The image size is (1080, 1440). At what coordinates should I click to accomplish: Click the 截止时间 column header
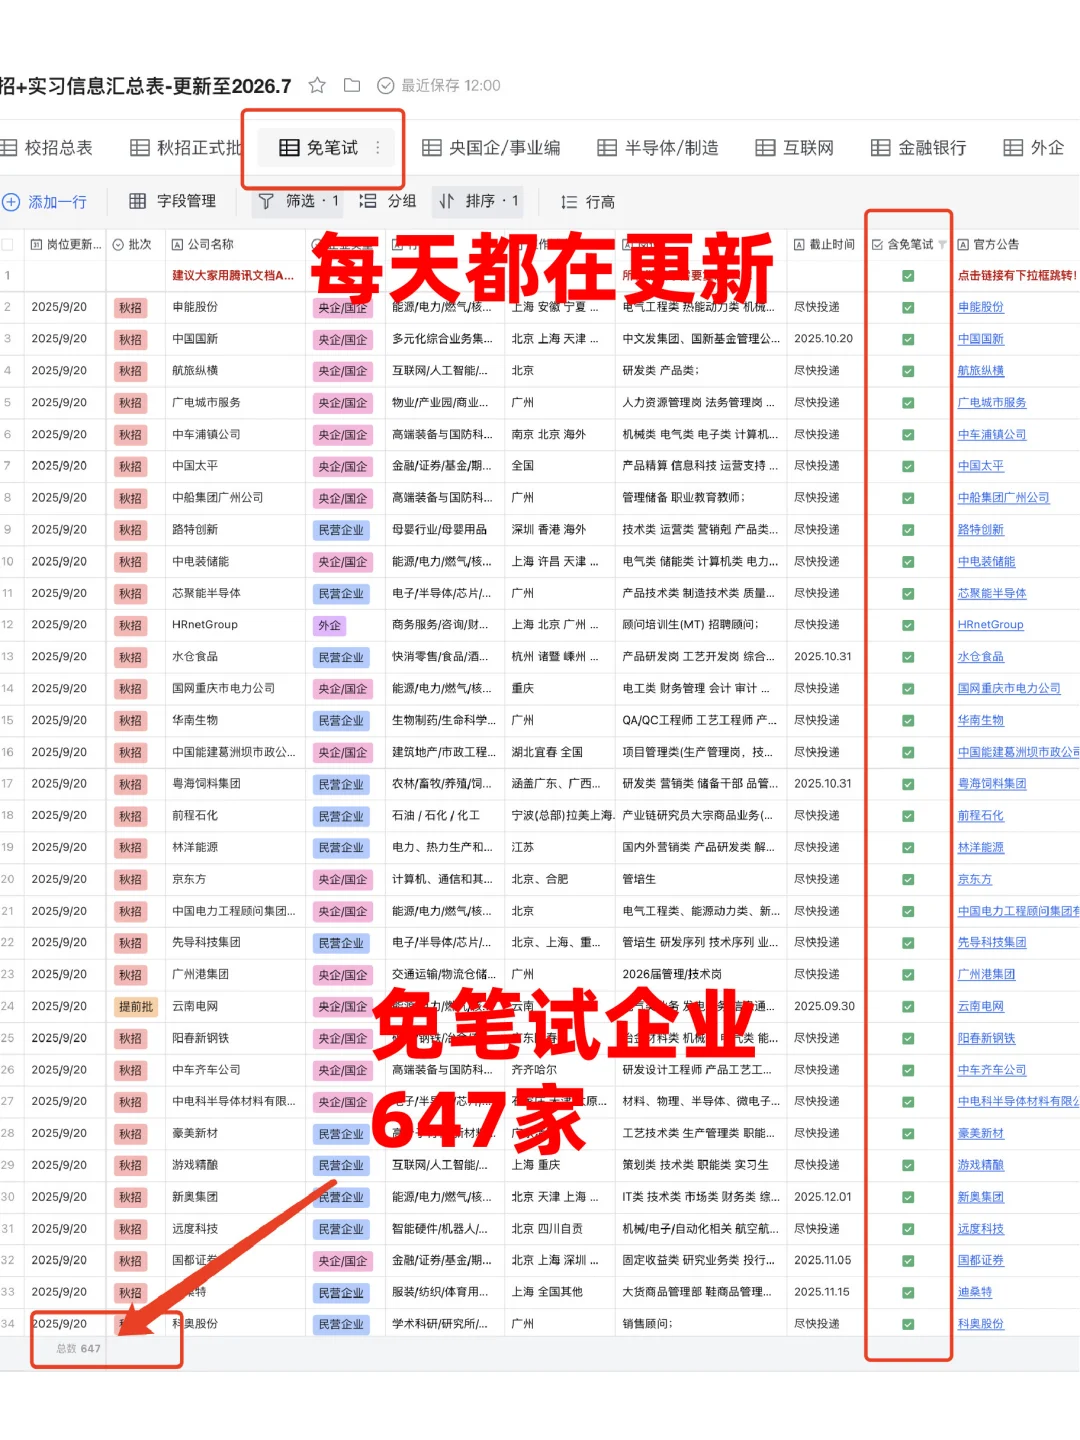pyautogui.click(x=825, y=245)
